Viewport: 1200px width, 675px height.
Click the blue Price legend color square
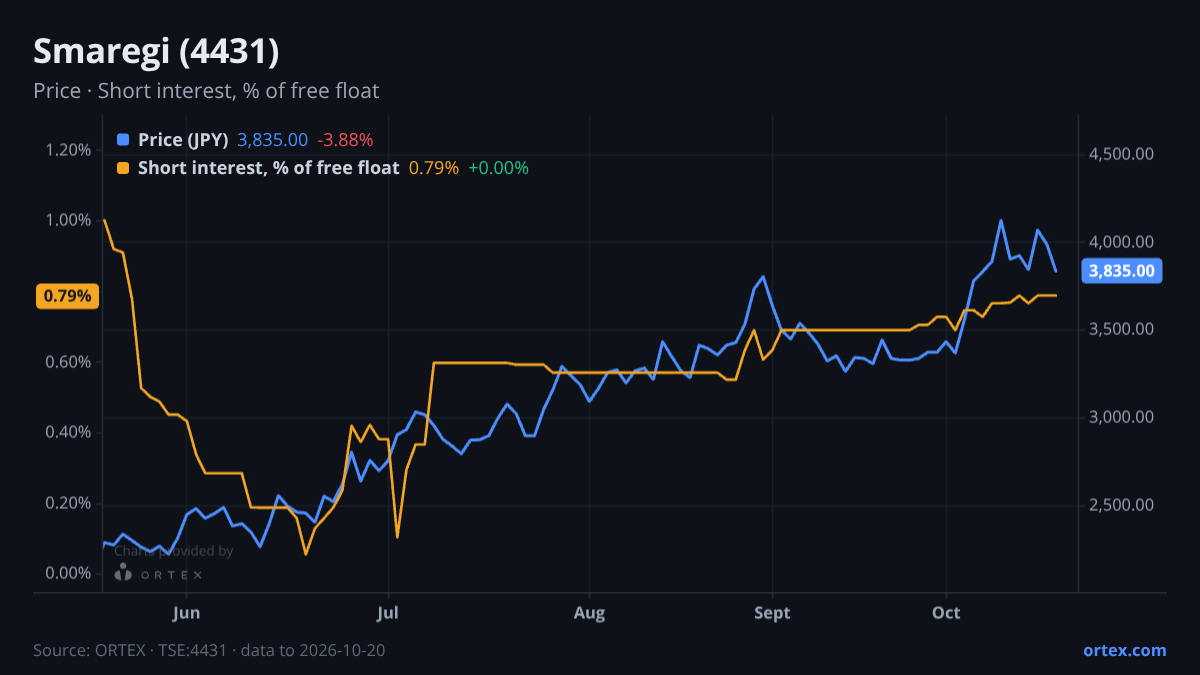[123, 140]
